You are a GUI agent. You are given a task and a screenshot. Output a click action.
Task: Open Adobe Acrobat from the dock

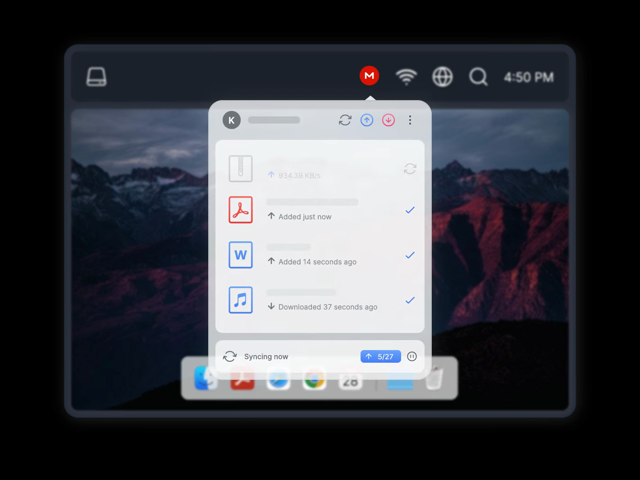pyautogui.click(x=242, y=380)
